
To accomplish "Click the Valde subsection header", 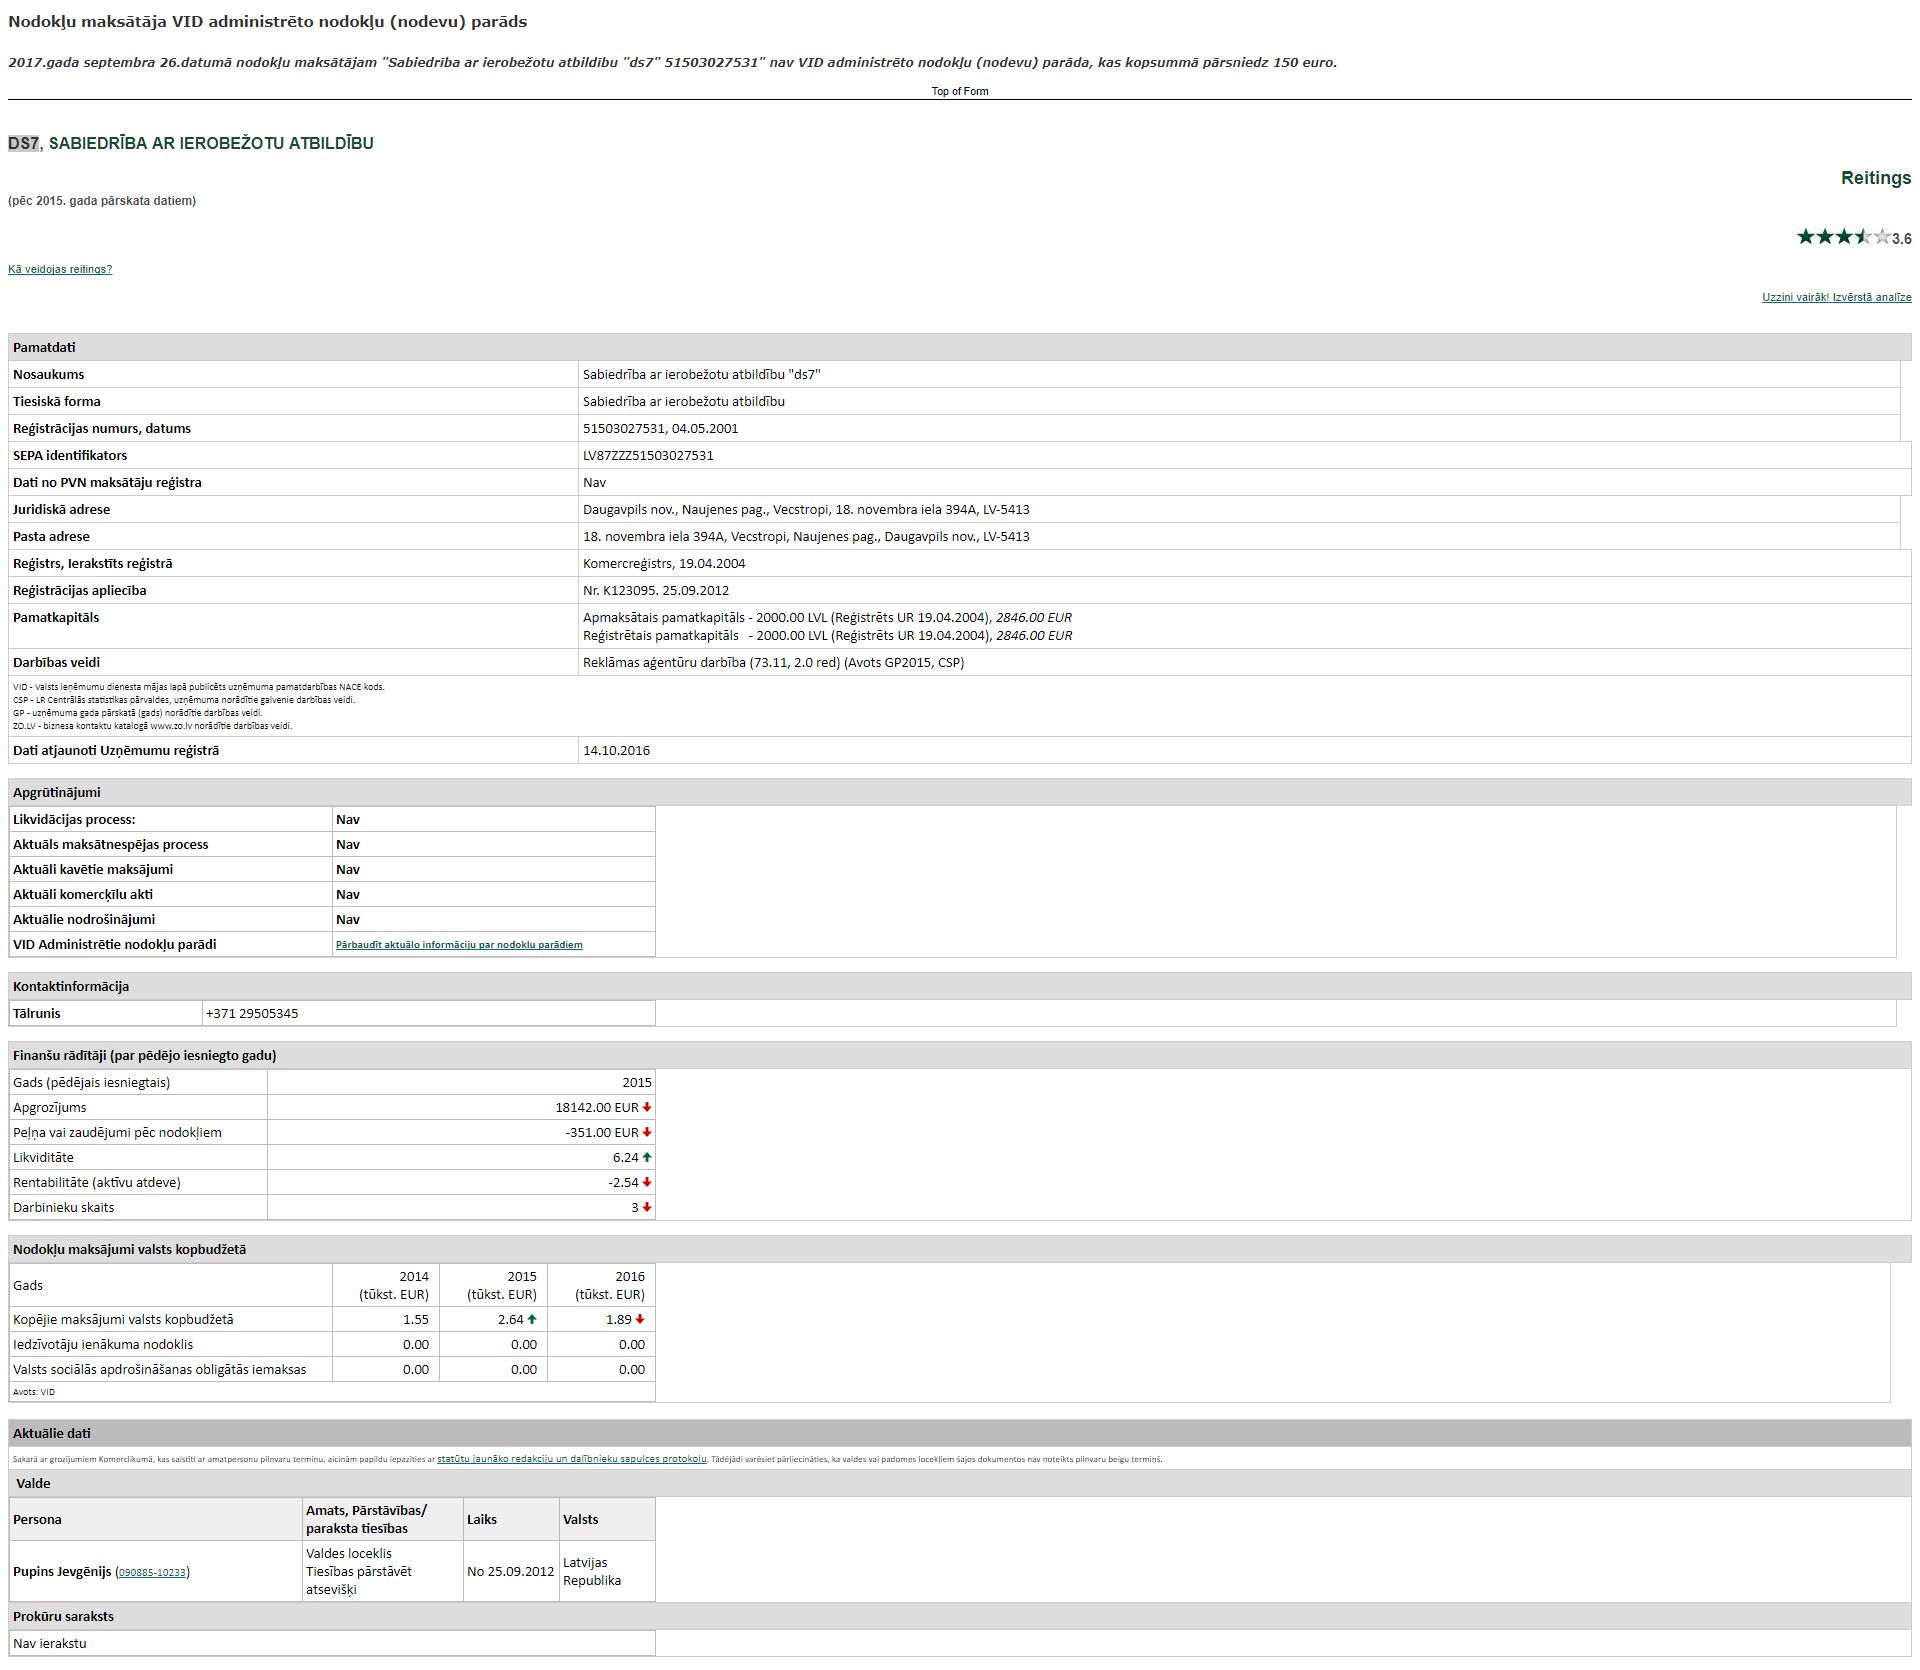I will (33, 1483).
